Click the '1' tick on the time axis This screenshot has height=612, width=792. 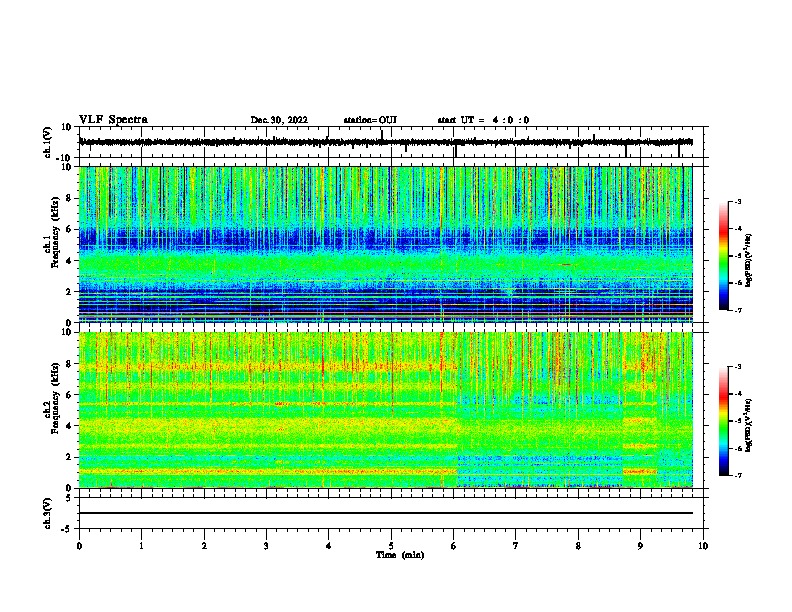pyautogui.click(x=141, y=546)
